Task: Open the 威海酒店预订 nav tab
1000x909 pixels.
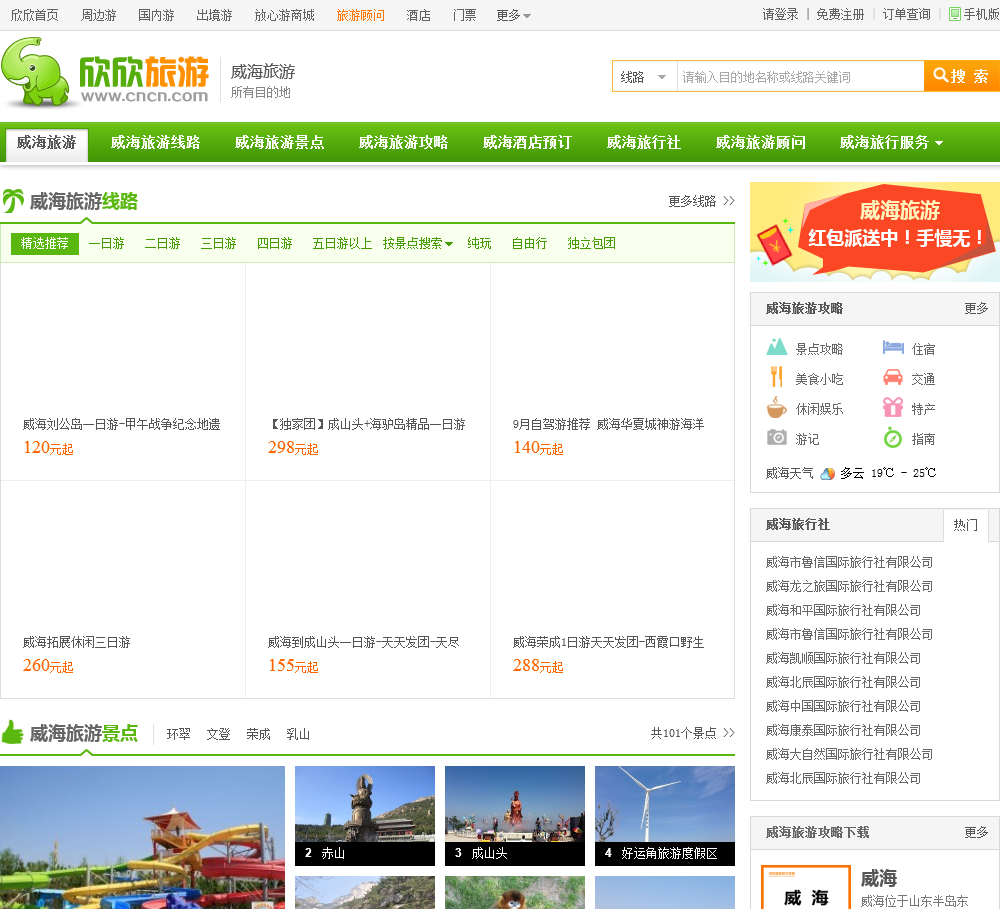Action: pyautogui.click(x=527, y=142)
